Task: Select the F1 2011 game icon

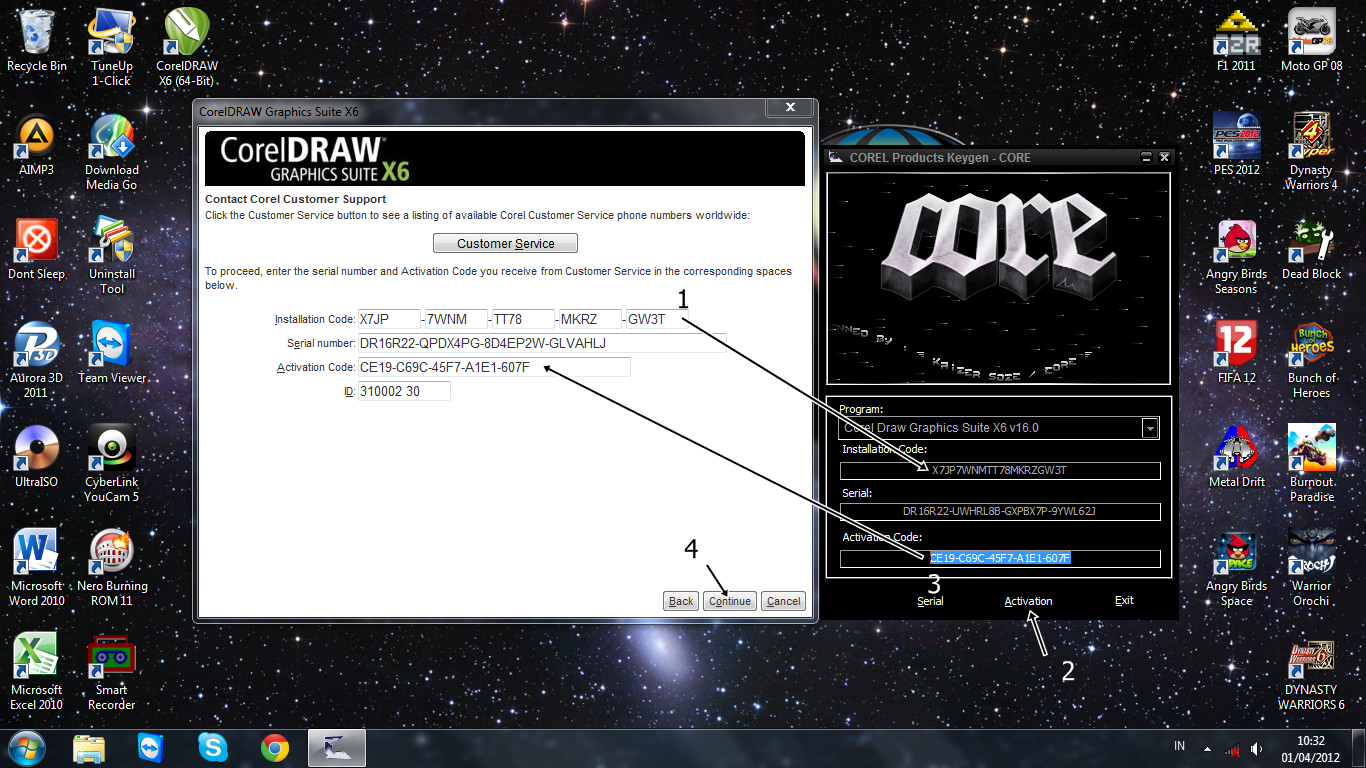Action: pyautogui.click(x=1236, y=41)
